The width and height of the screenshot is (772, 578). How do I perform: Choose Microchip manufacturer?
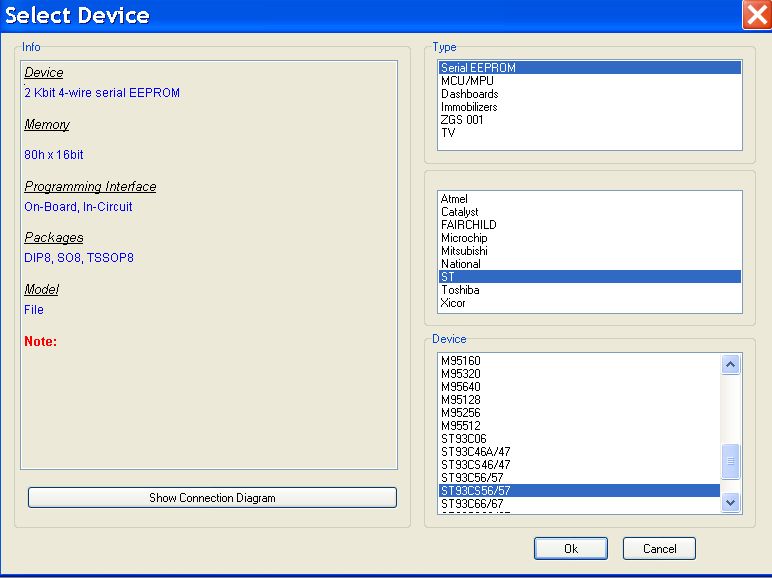pos(464,238)
